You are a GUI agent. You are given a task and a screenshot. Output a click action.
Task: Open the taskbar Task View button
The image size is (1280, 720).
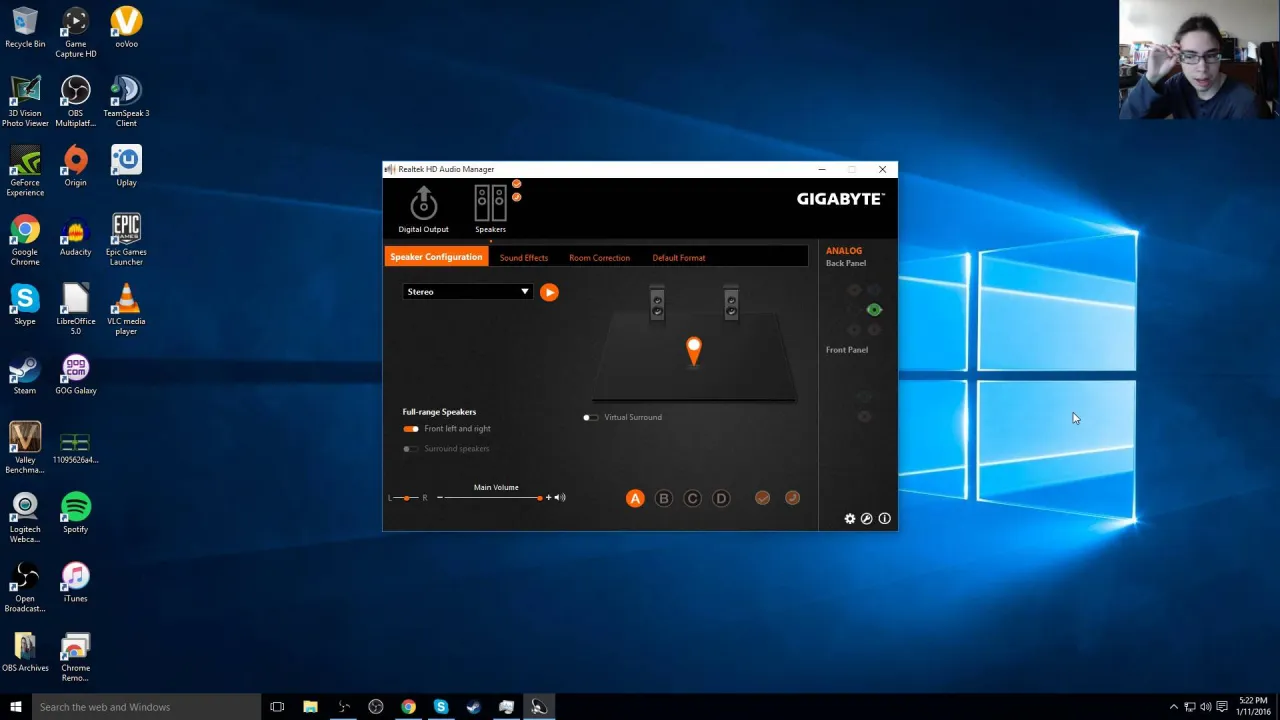point(277,707)
